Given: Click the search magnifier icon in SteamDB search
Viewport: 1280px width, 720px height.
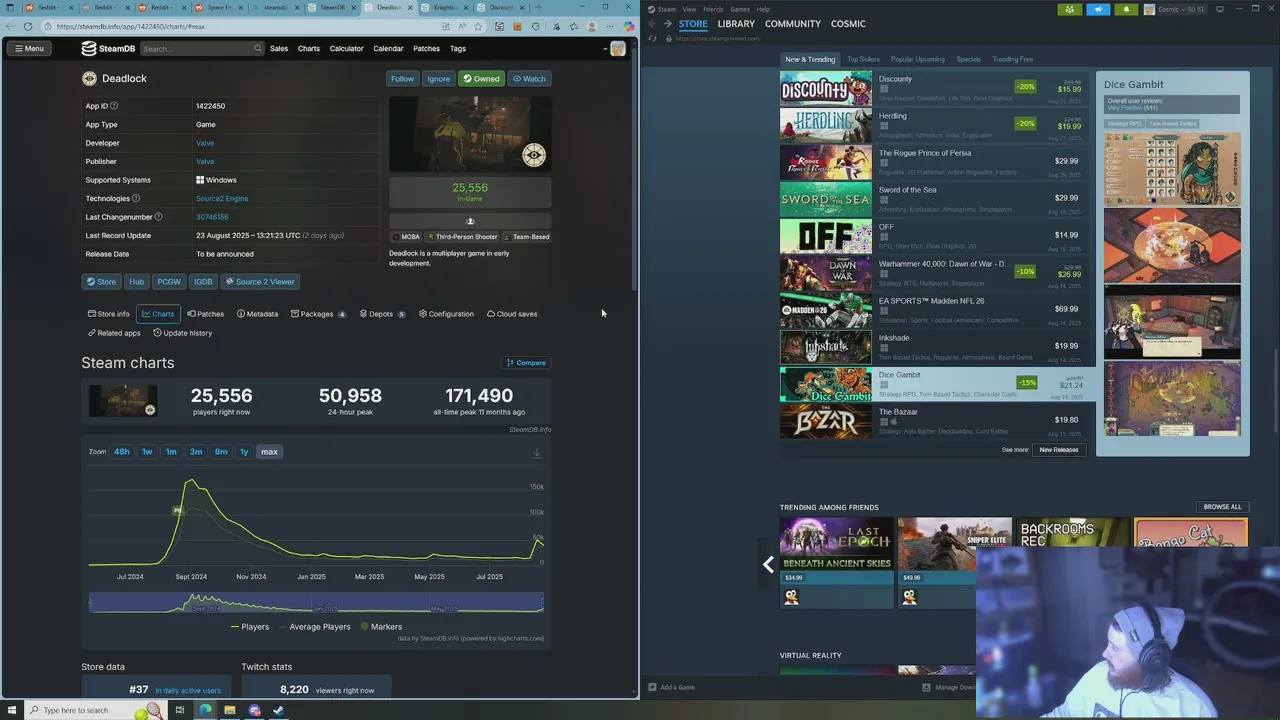Looking at the screenshot, I should point(257,48).
